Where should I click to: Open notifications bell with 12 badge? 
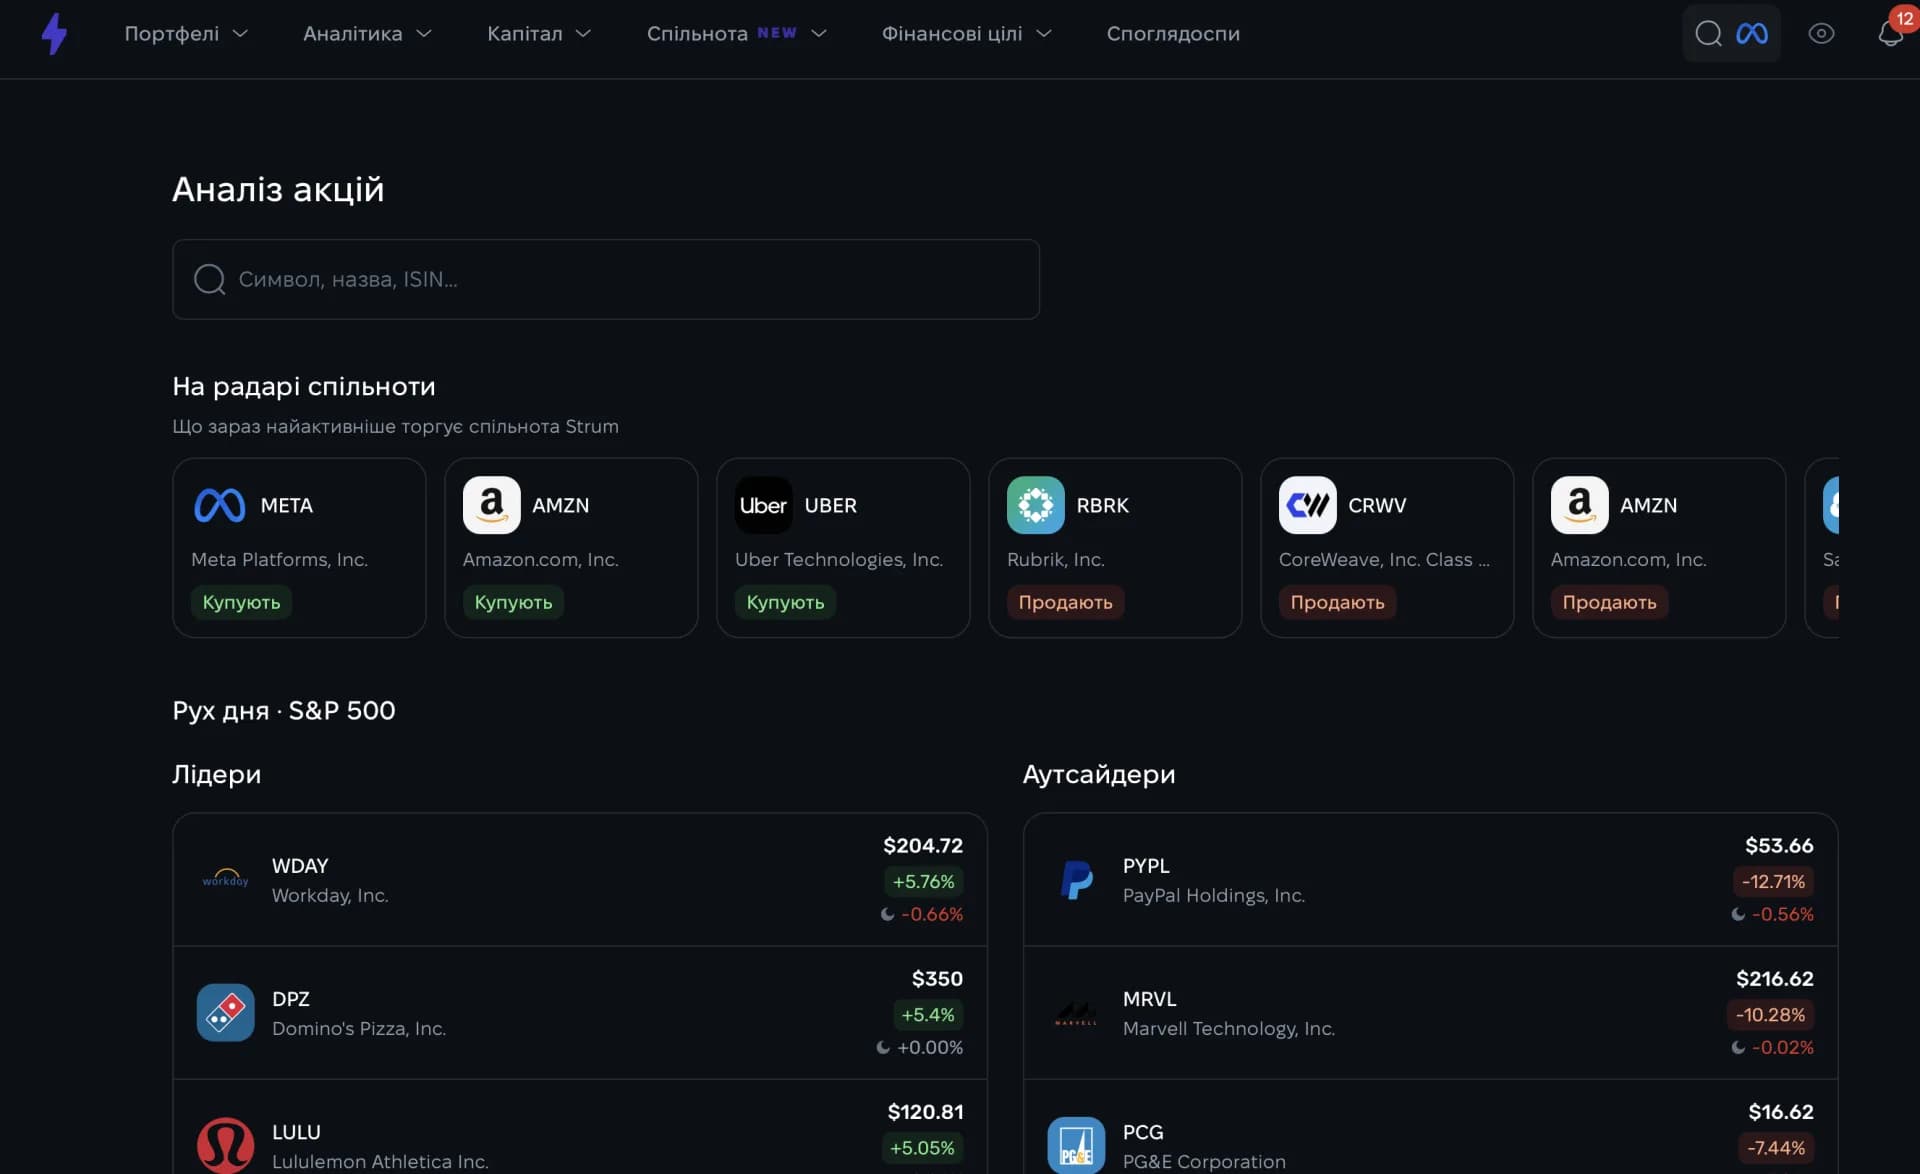point(1890,33)
